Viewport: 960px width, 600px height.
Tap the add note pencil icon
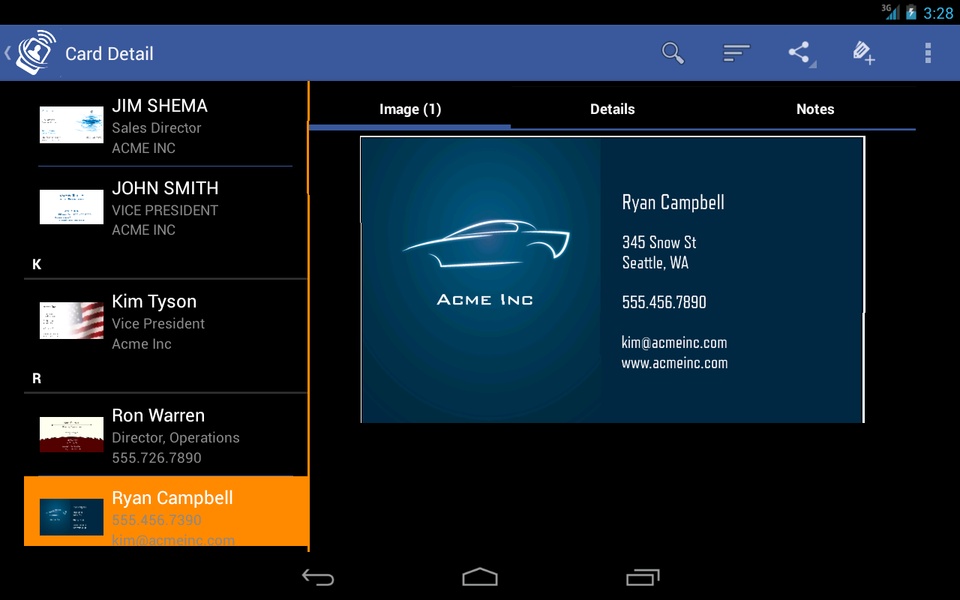coord(863,53)
